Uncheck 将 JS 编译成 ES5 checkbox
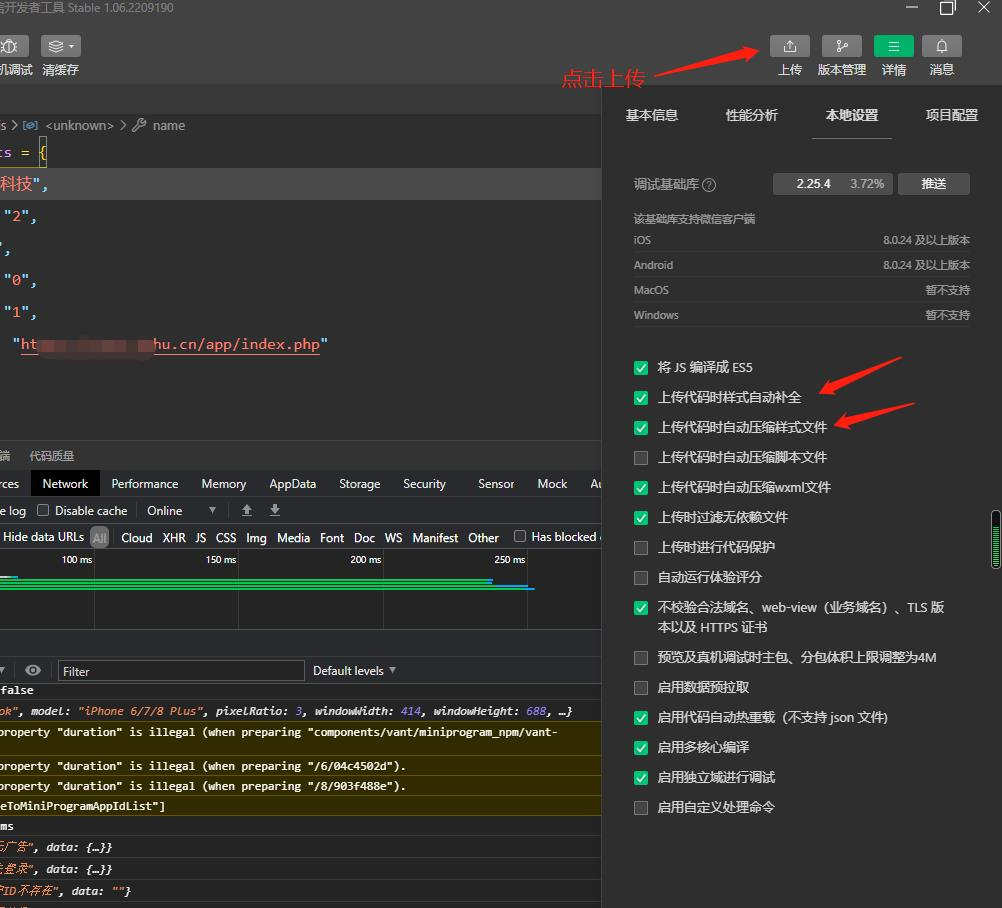 (641, 367)
